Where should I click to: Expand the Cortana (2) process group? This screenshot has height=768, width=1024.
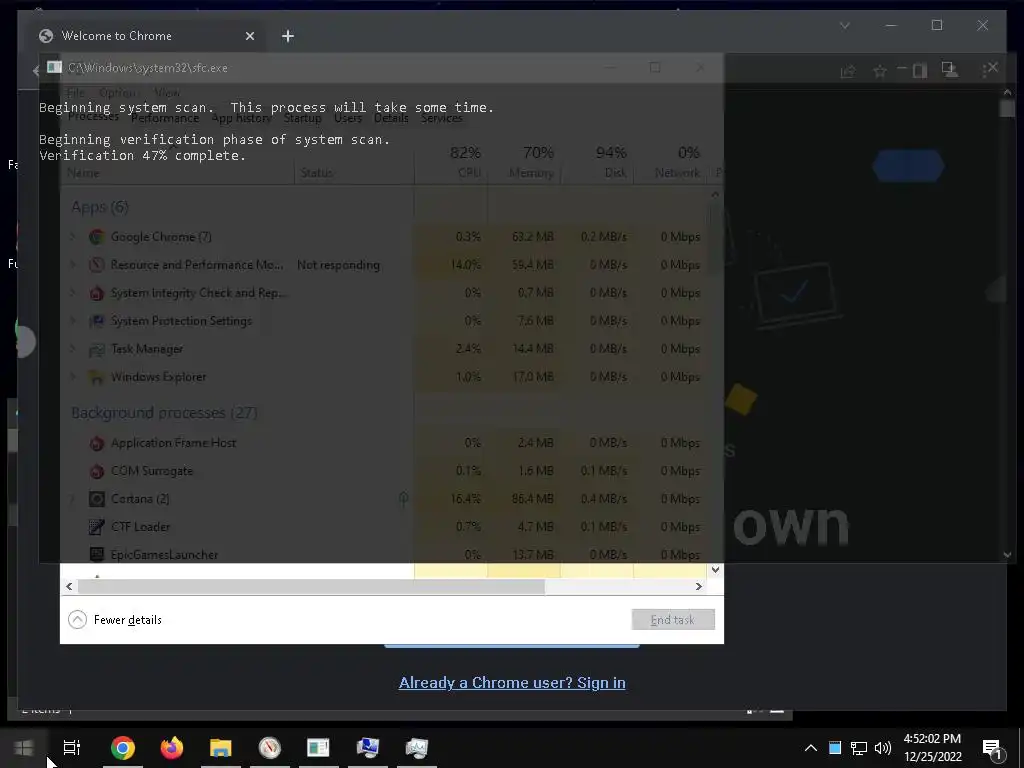click(73, 500)
